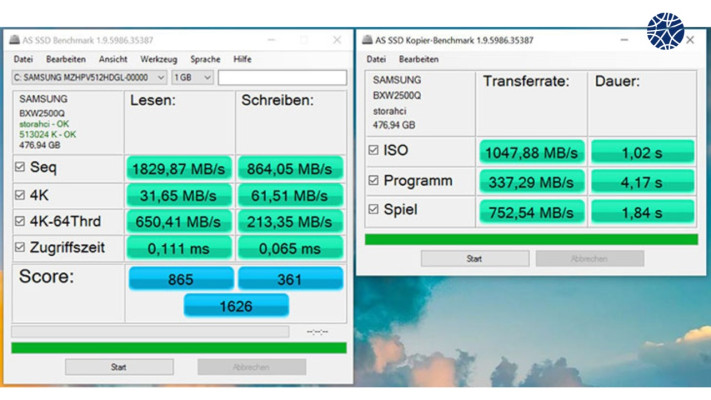Click the Dauer column header

[617, 81]
